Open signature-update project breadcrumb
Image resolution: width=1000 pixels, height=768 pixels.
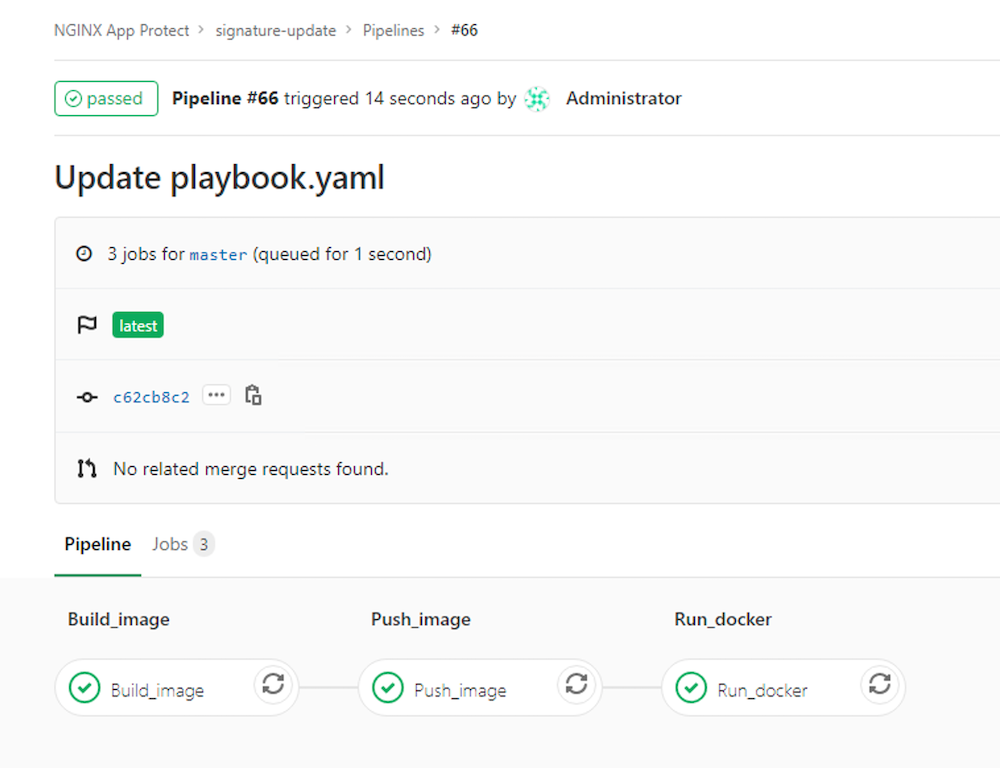point(276,31)
